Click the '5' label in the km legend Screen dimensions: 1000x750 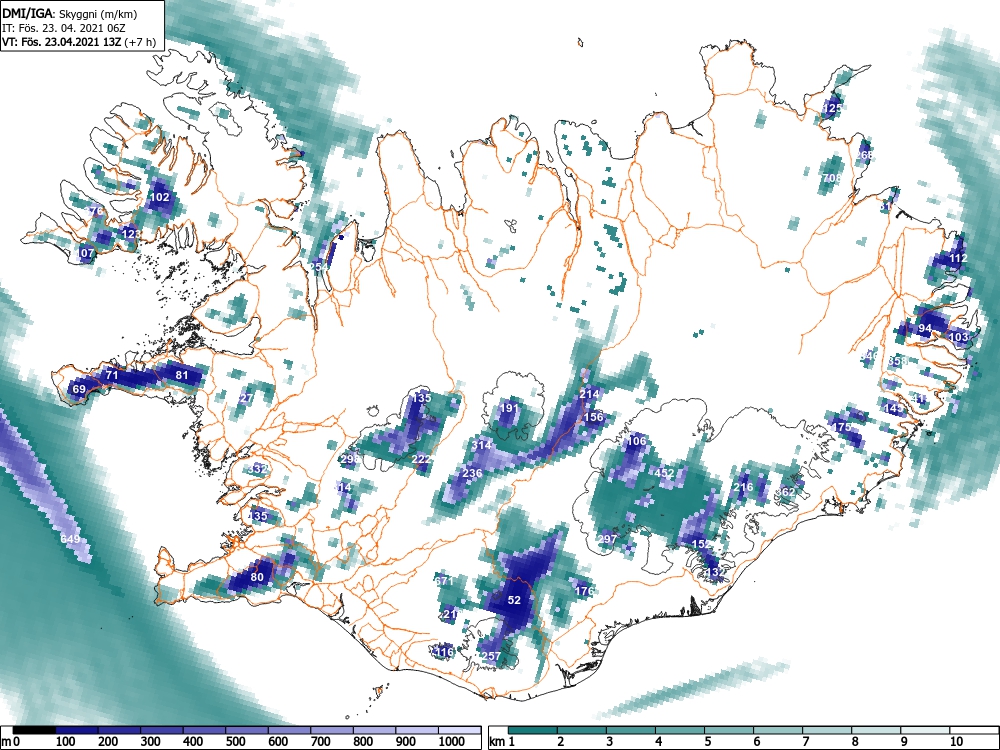(708, 742)
